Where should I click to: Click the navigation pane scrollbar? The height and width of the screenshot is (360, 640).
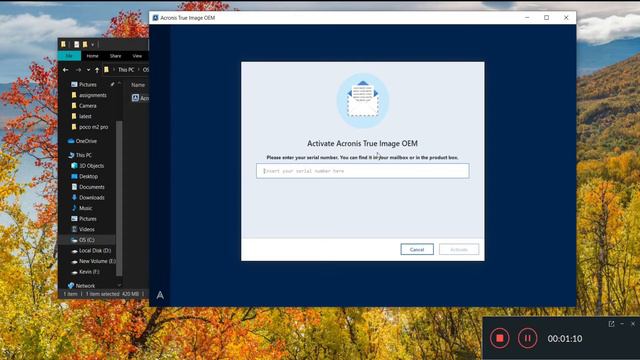click(x=119, y=198)
